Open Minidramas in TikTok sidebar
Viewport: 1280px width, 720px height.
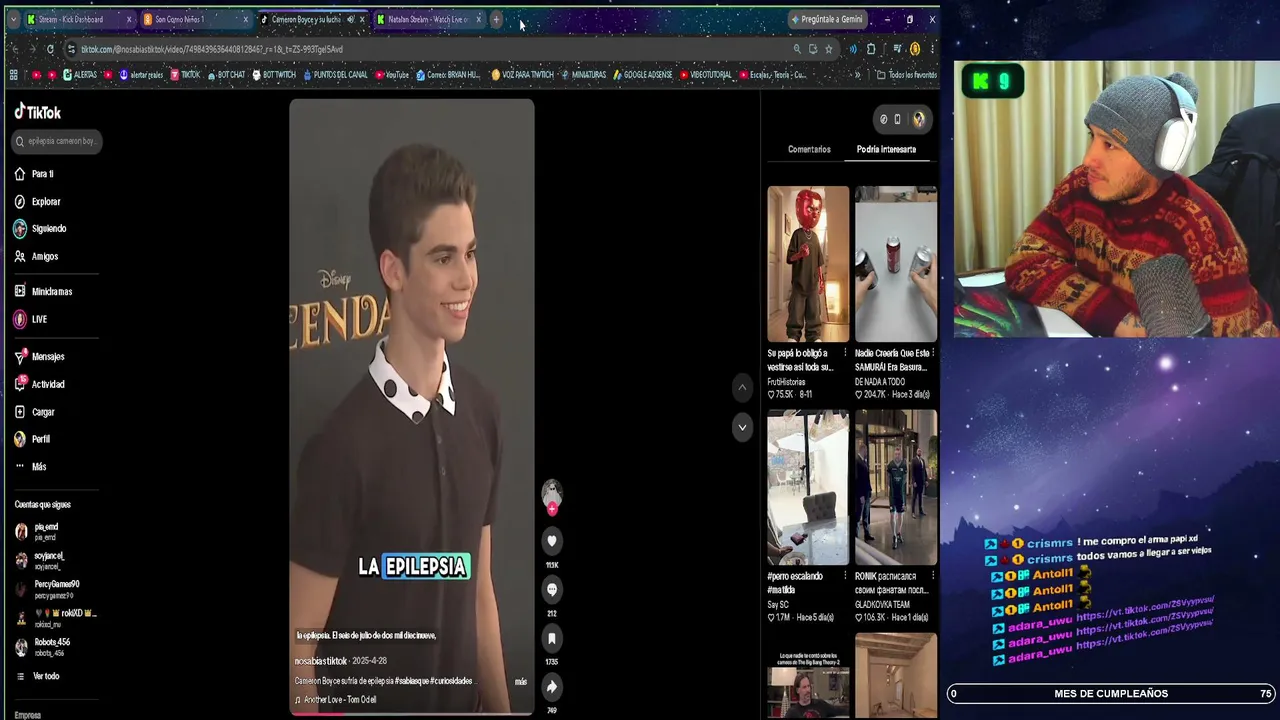click(44, 292)
